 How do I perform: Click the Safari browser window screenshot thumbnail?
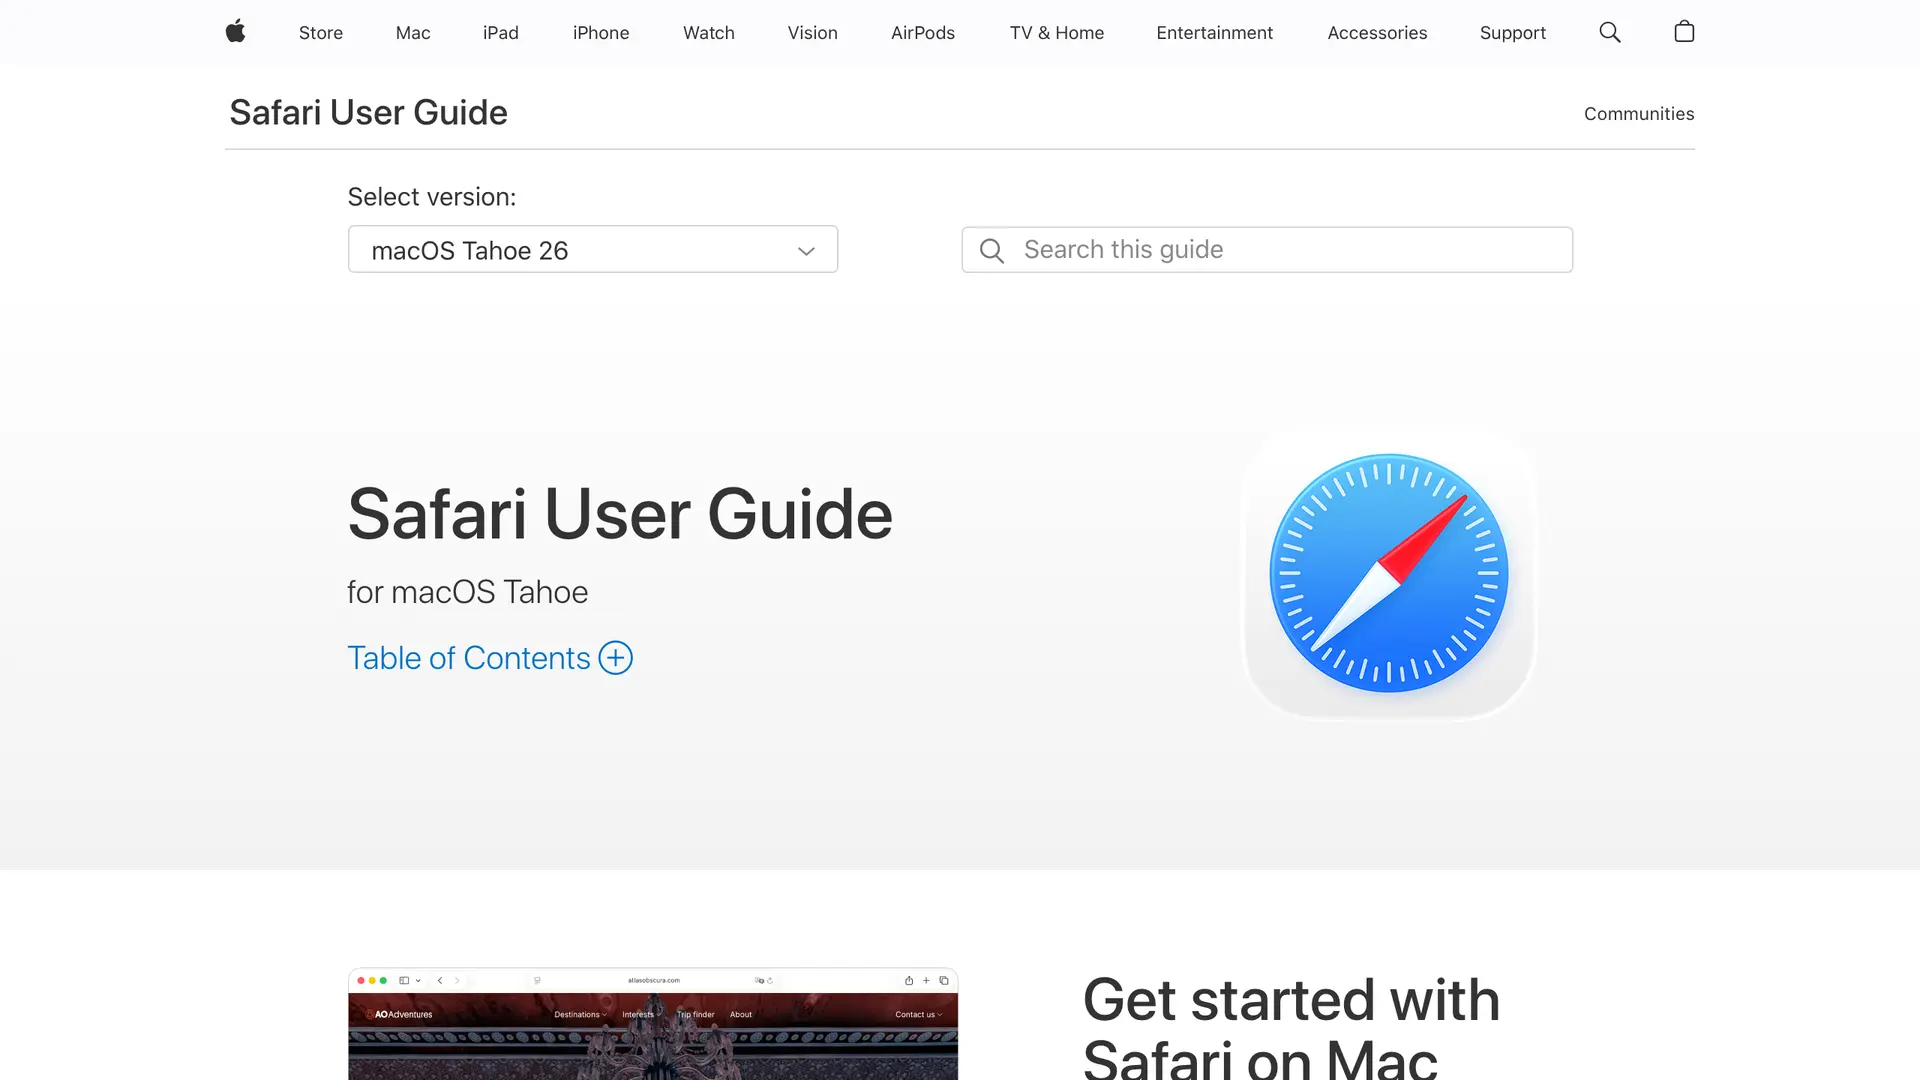click(x=653, y=1024)
